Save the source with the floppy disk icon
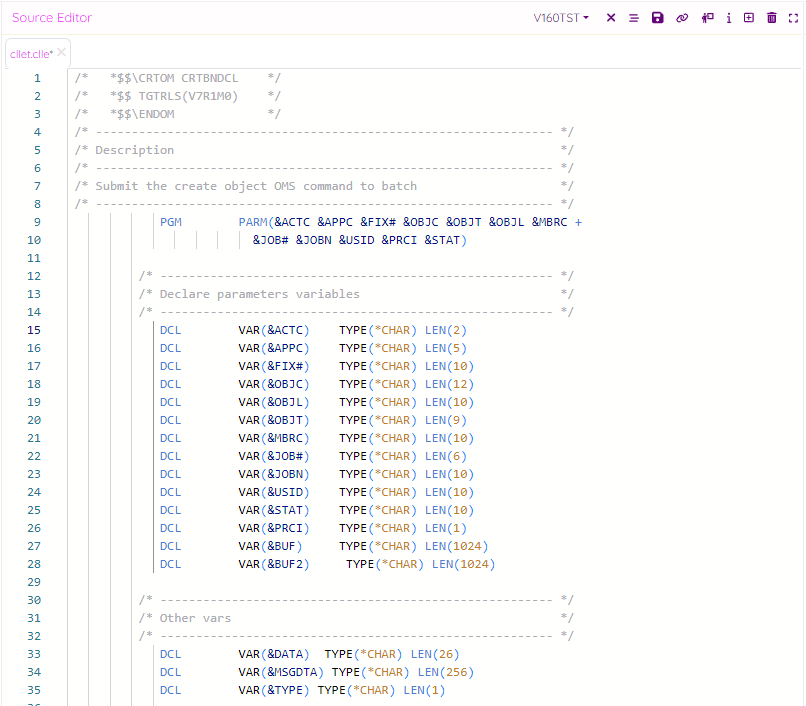 (657, 18)
